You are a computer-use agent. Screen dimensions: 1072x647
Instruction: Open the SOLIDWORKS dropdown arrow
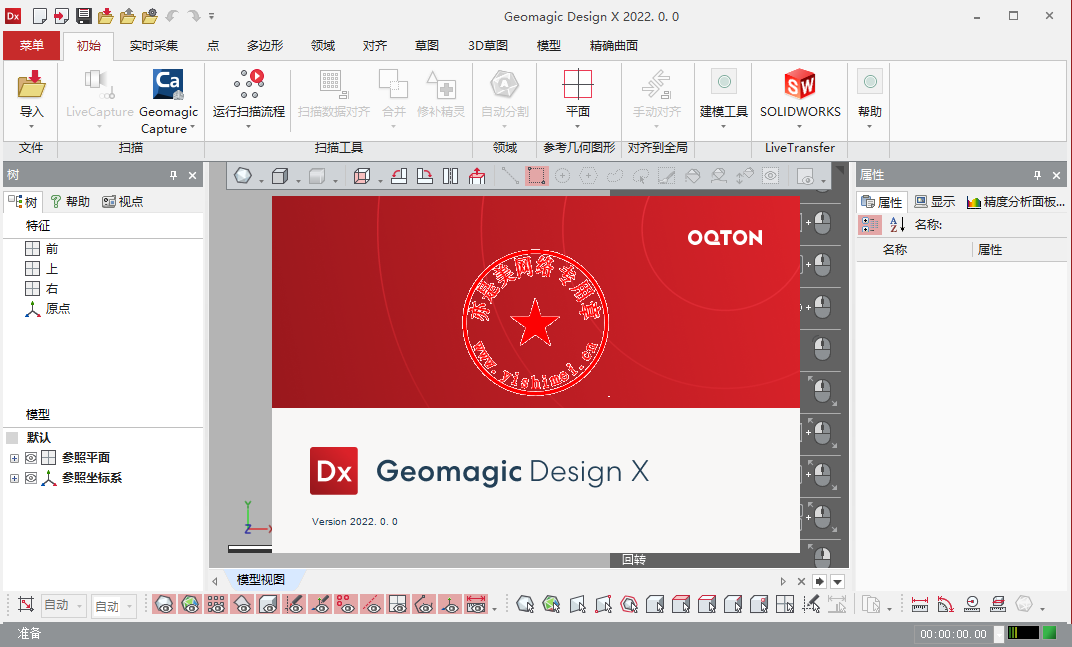pos(800,127)
